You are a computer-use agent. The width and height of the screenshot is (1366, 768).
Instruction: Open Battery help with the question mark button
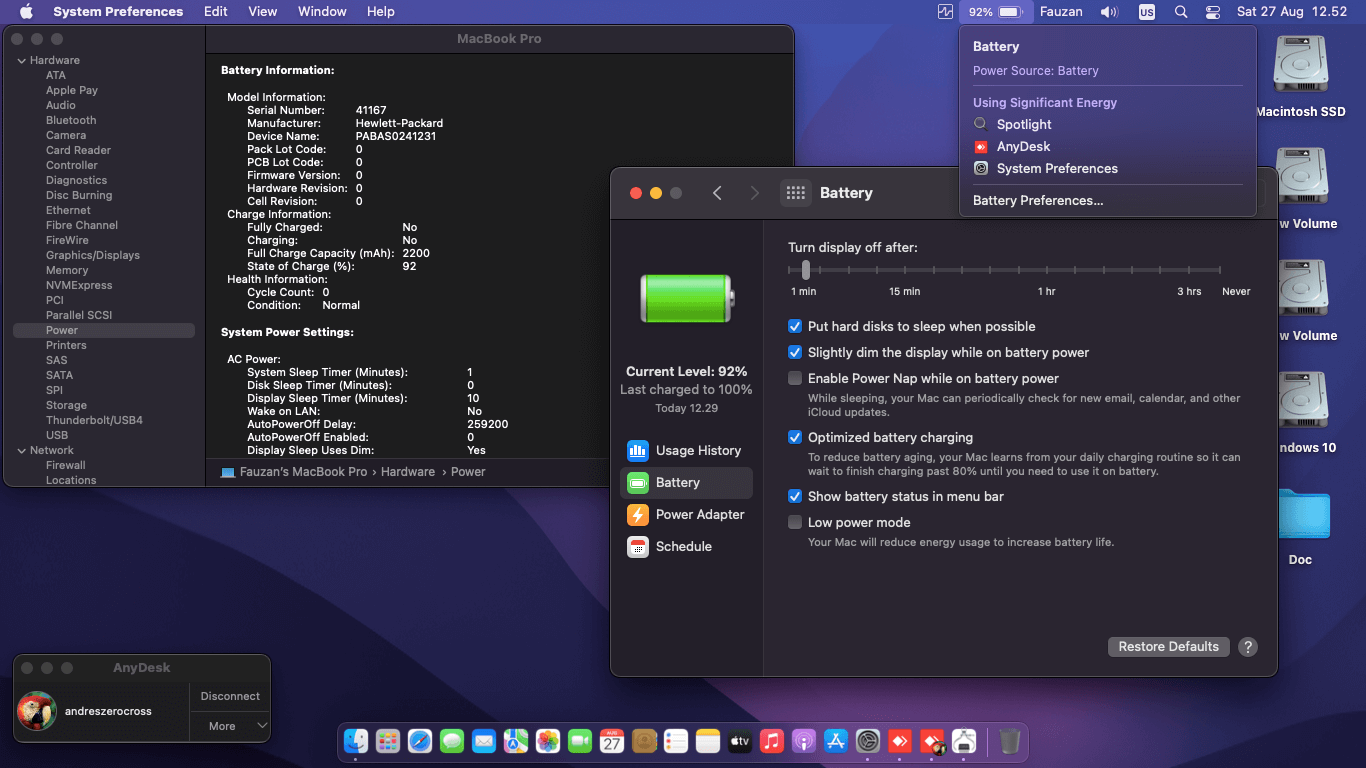point(1247,647)
